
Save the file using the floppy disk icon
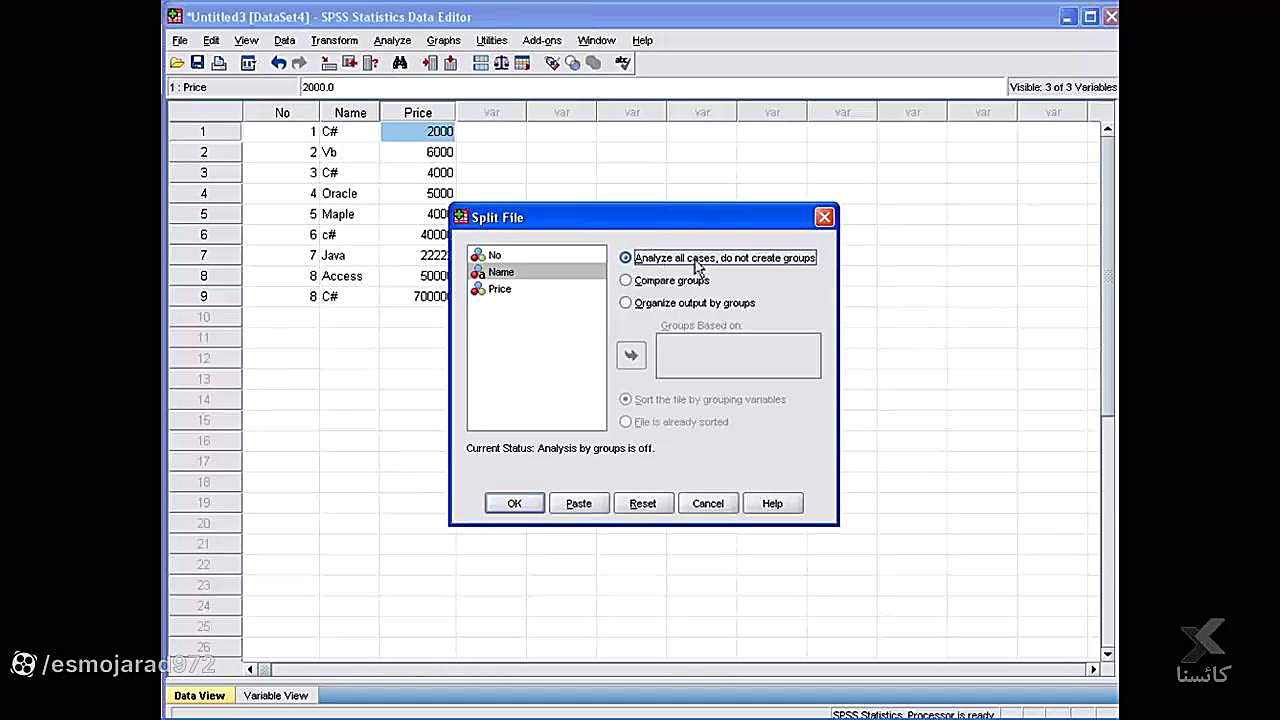pyautogui.click(x=198, y=63)
